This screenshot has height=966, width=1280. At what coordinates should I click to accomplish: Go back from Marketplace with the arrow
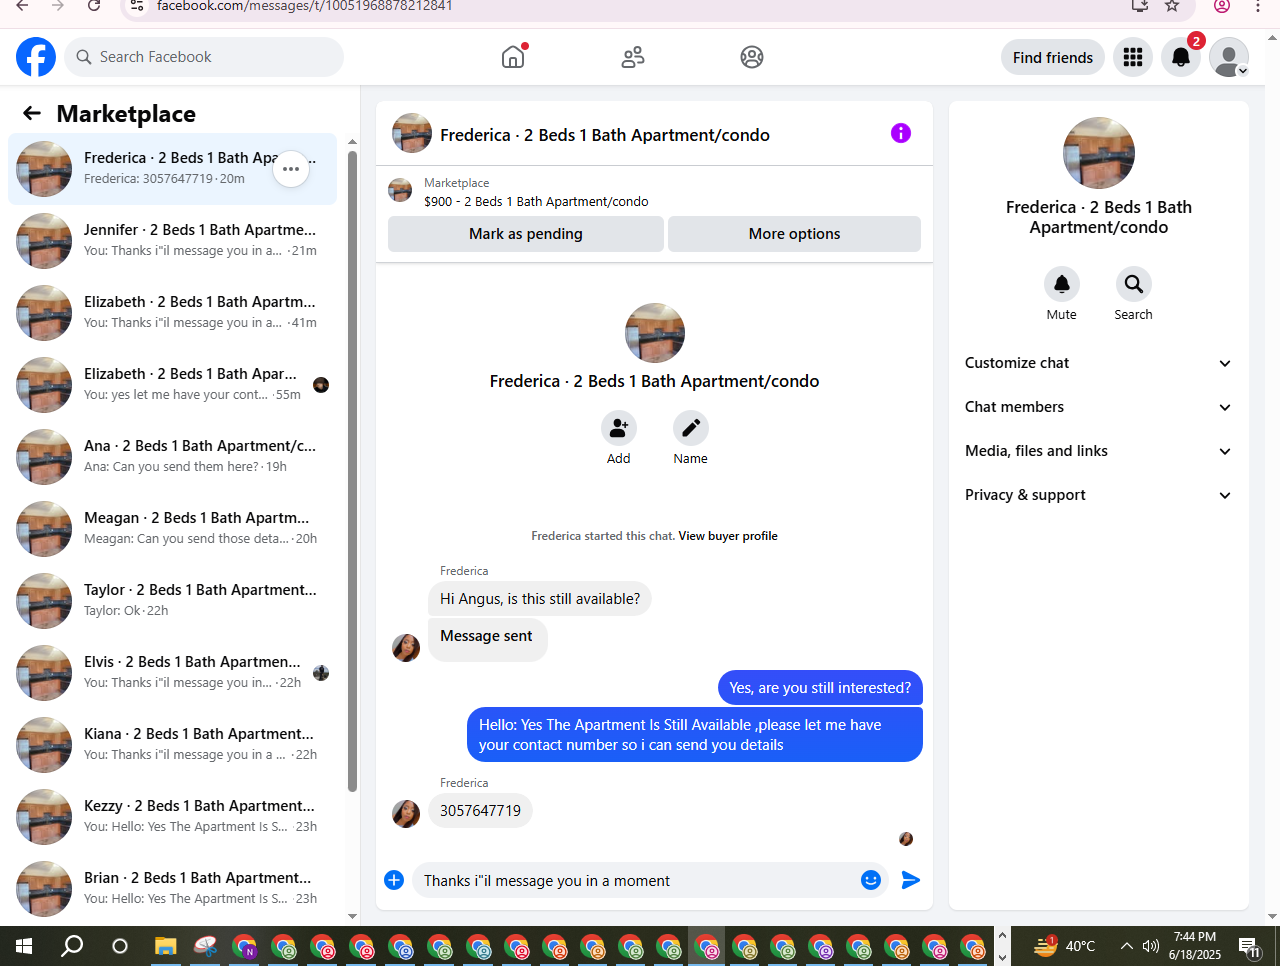click(x=32, y=114)
